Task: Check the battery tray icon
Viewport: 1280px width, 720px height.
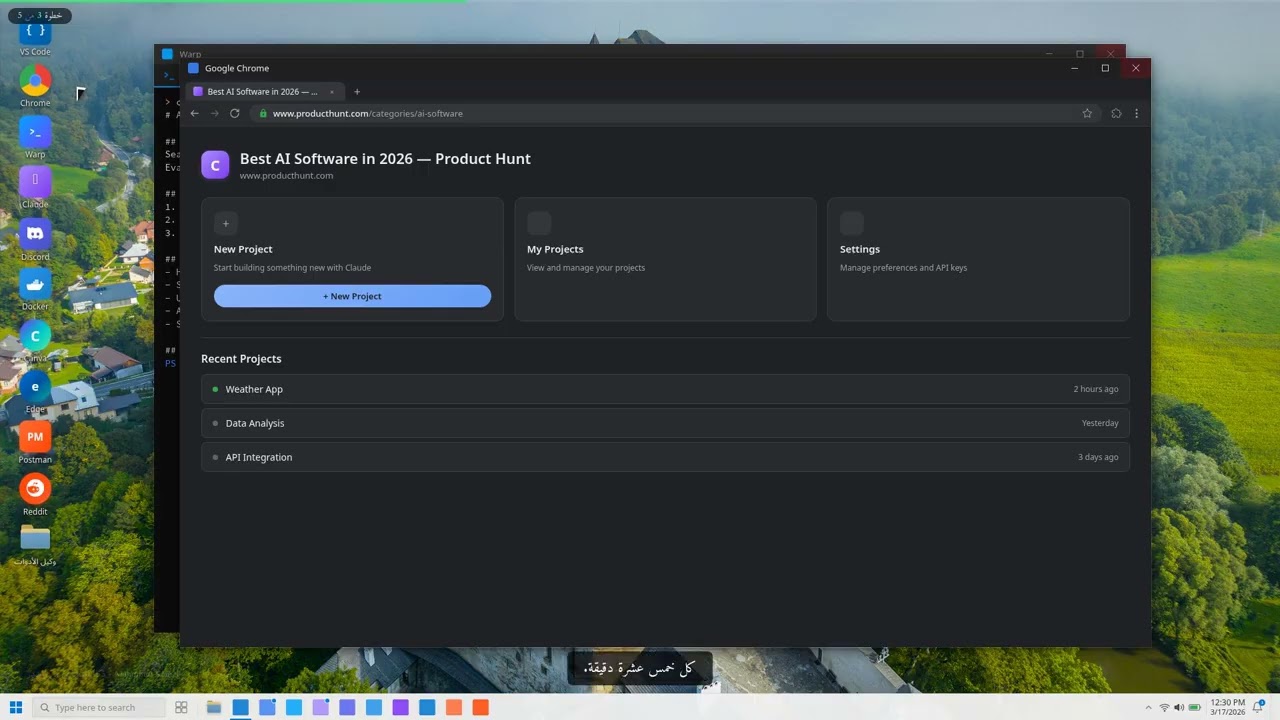Action: (x=1195, y=707)
